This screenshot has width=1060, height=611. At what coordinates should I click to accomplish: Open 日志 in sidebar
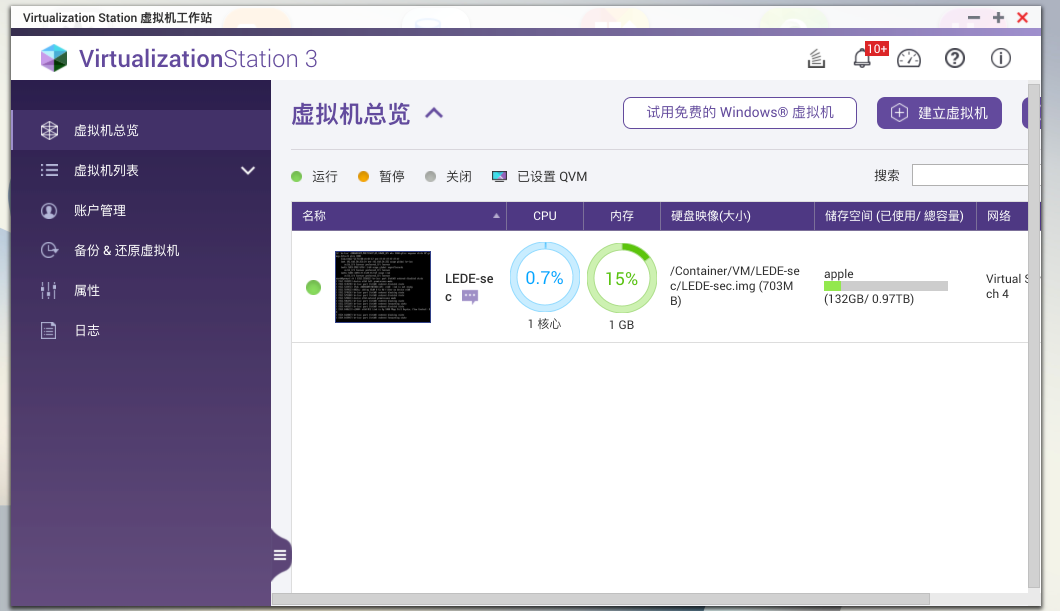(141, 331)
